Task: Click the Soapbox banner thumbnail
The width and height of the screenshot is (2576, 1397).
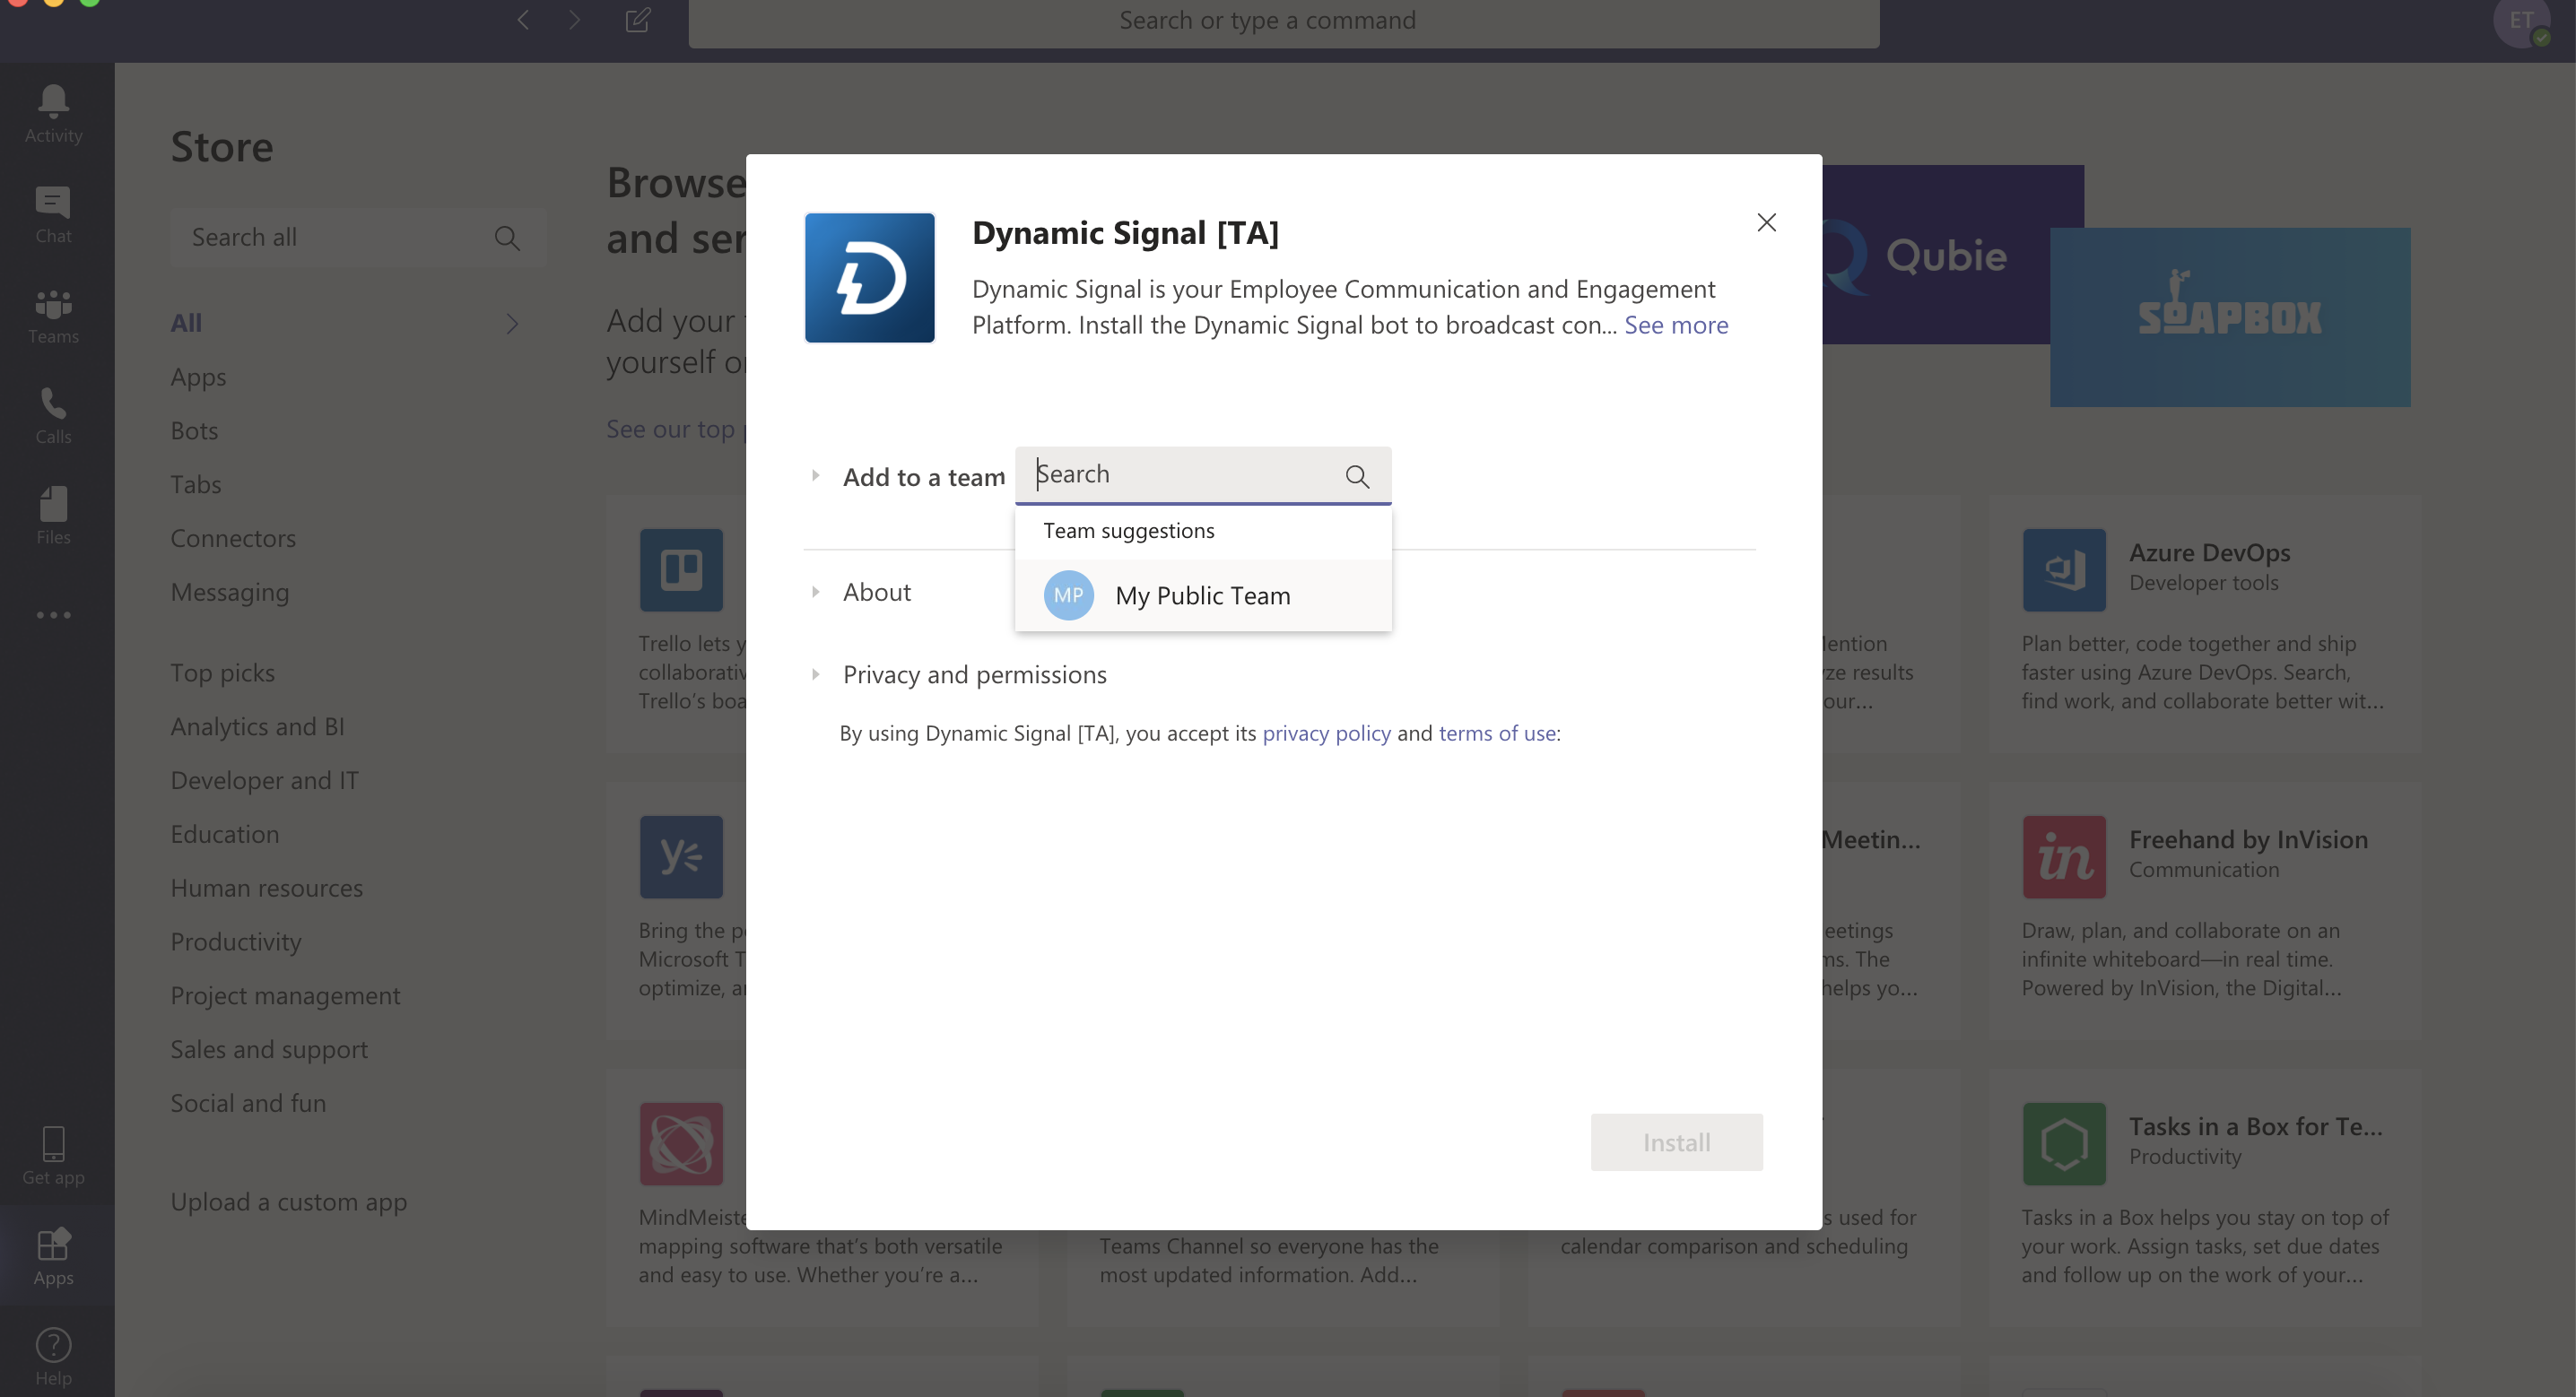Action: [x=2230, y=317]
